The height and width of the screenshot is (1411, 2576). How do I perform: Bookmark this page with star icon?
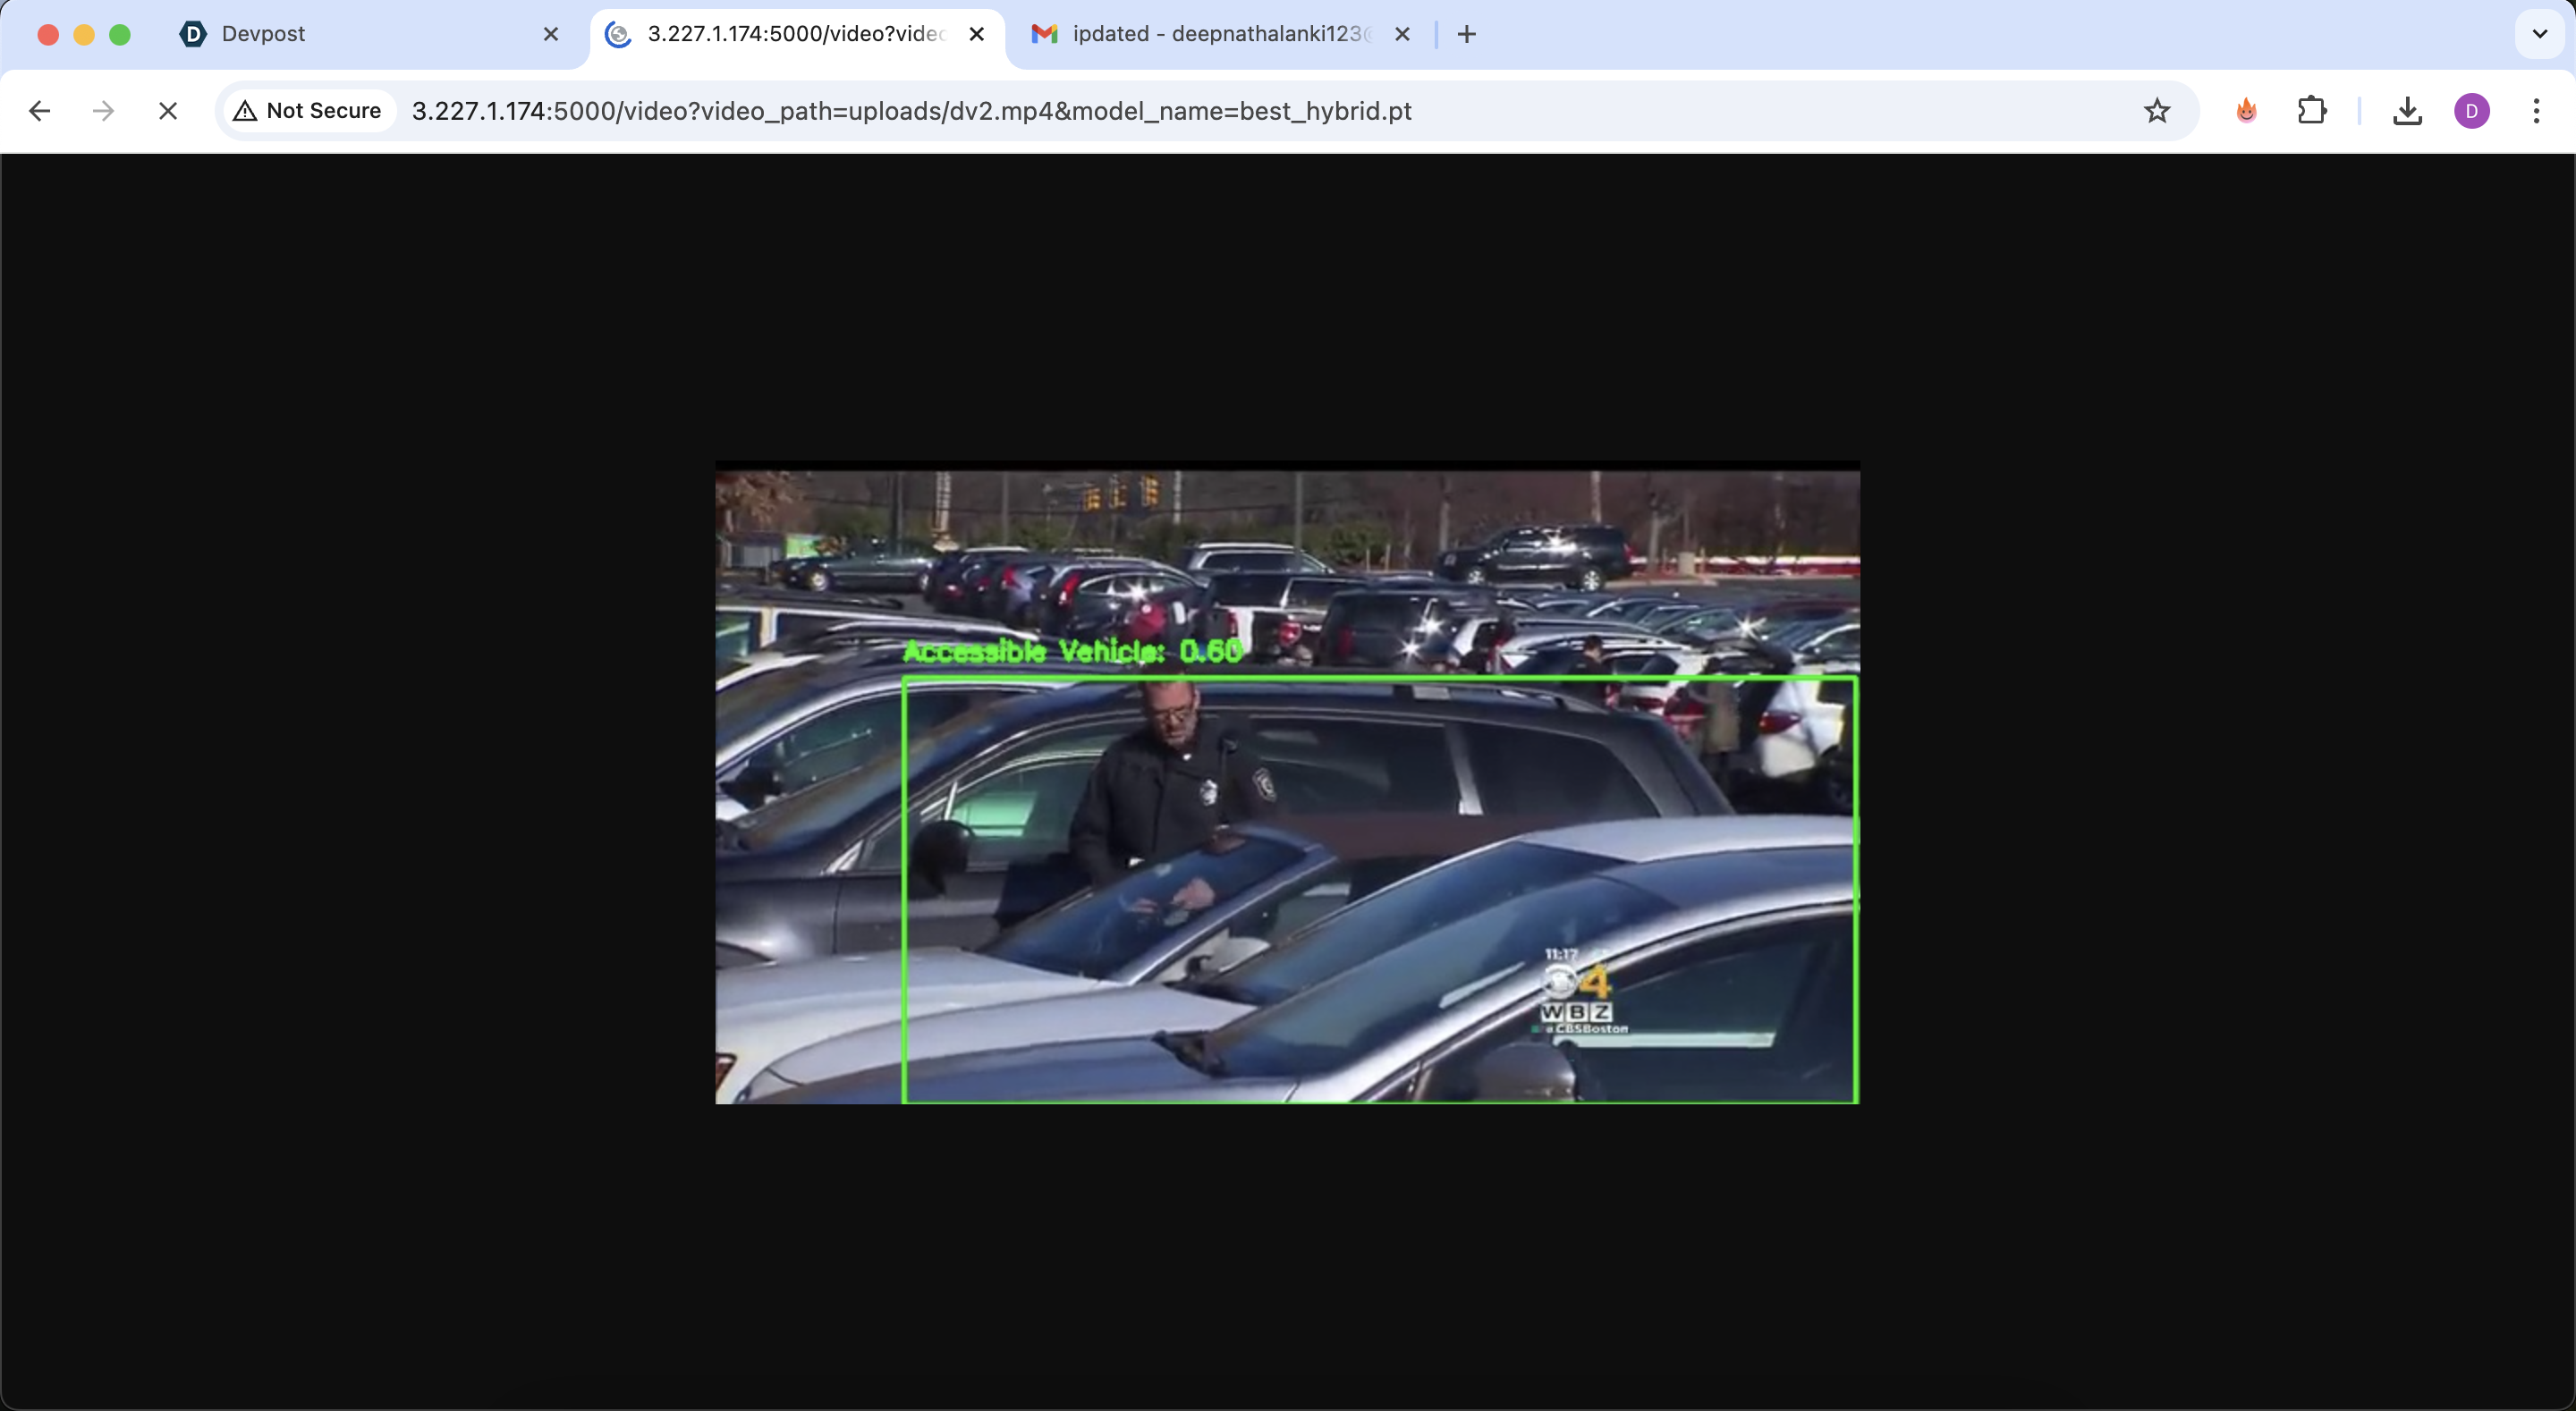pyautogui.click(x=2157, y=111)
